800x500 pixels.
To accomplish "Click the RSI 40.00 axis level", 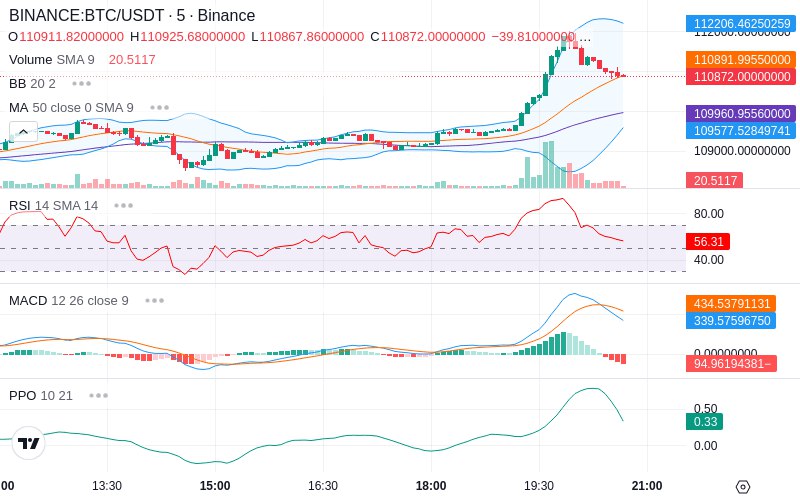I will (x=709, y=260).
